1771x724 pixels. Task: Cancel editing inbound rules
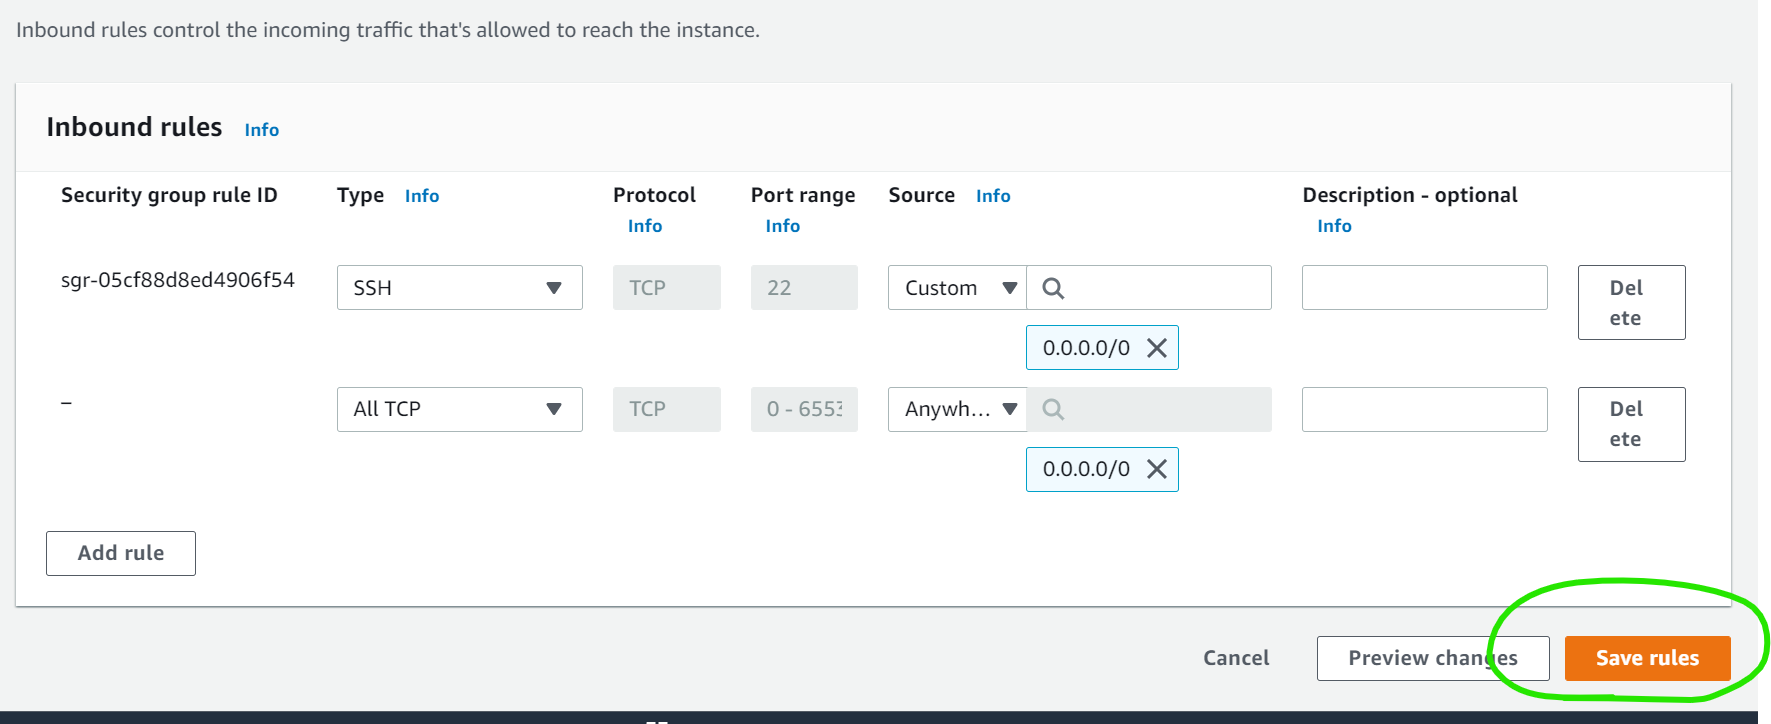[1236, 658]
